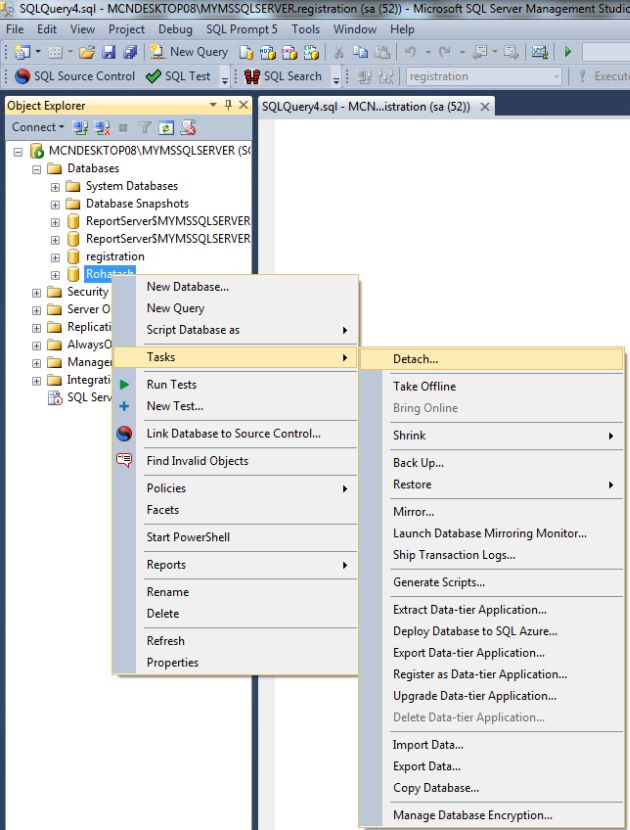
Task: Click Rename in context menu
Action: 167,592
